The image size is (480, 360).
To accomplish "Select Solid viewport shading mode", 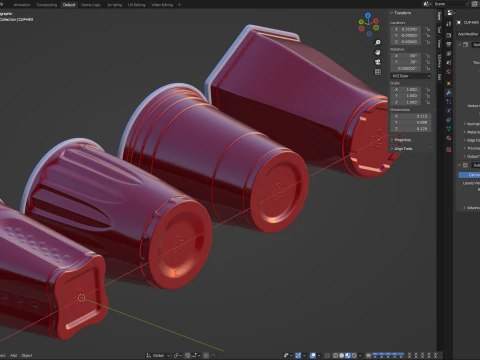I will point(342,355).
